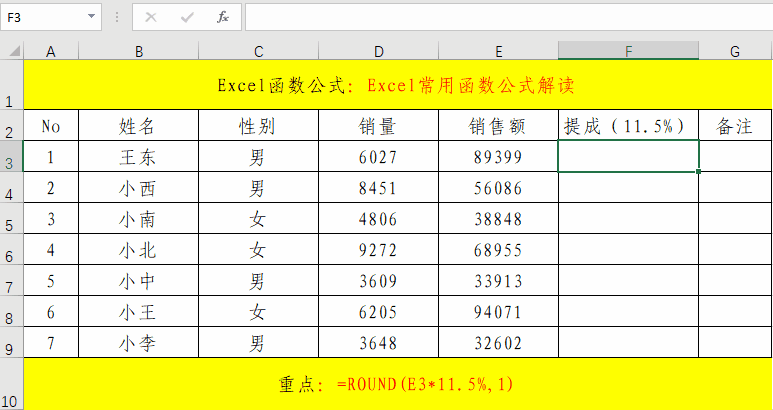This screenshot has height=410, width=773.
Task: Select row 3 header
Action: coord(11,156)
